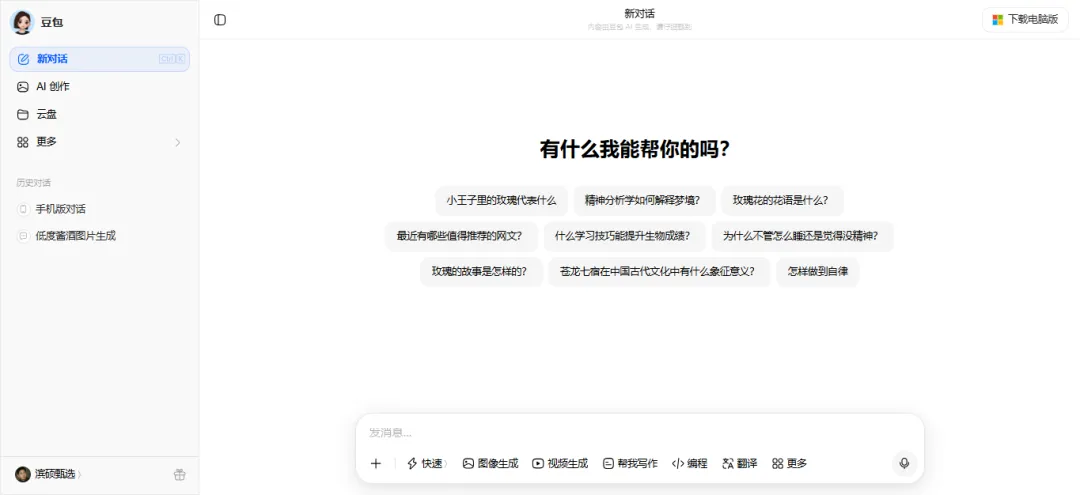Choose 翻译 in input toolbar
Viewport: 1080px width, 495px height.
[740, 463]
